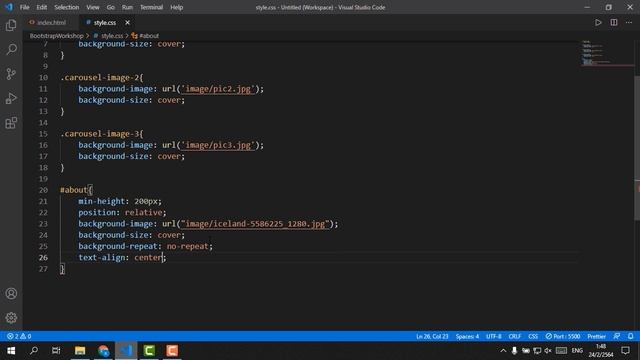Open the Accounts menu icon
Screen dimensions: 640x360
point(11,293)
